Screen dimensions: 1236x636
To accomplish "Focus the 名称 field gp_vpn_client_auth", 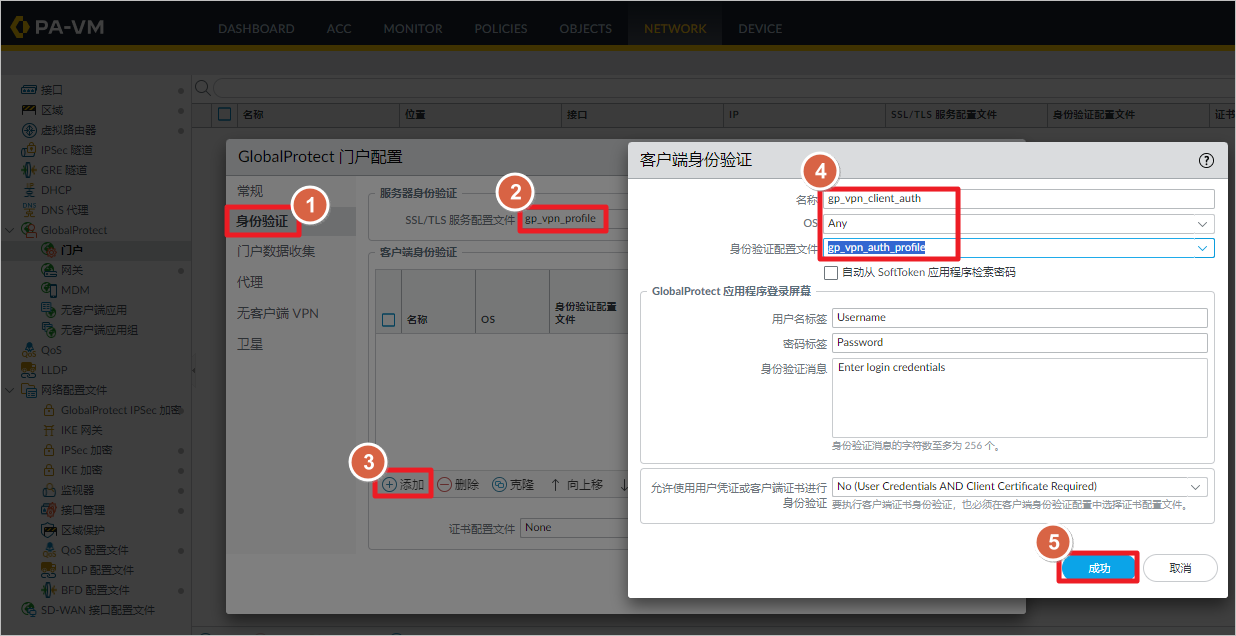I will pyautogui.click(x=1019, y=199).
